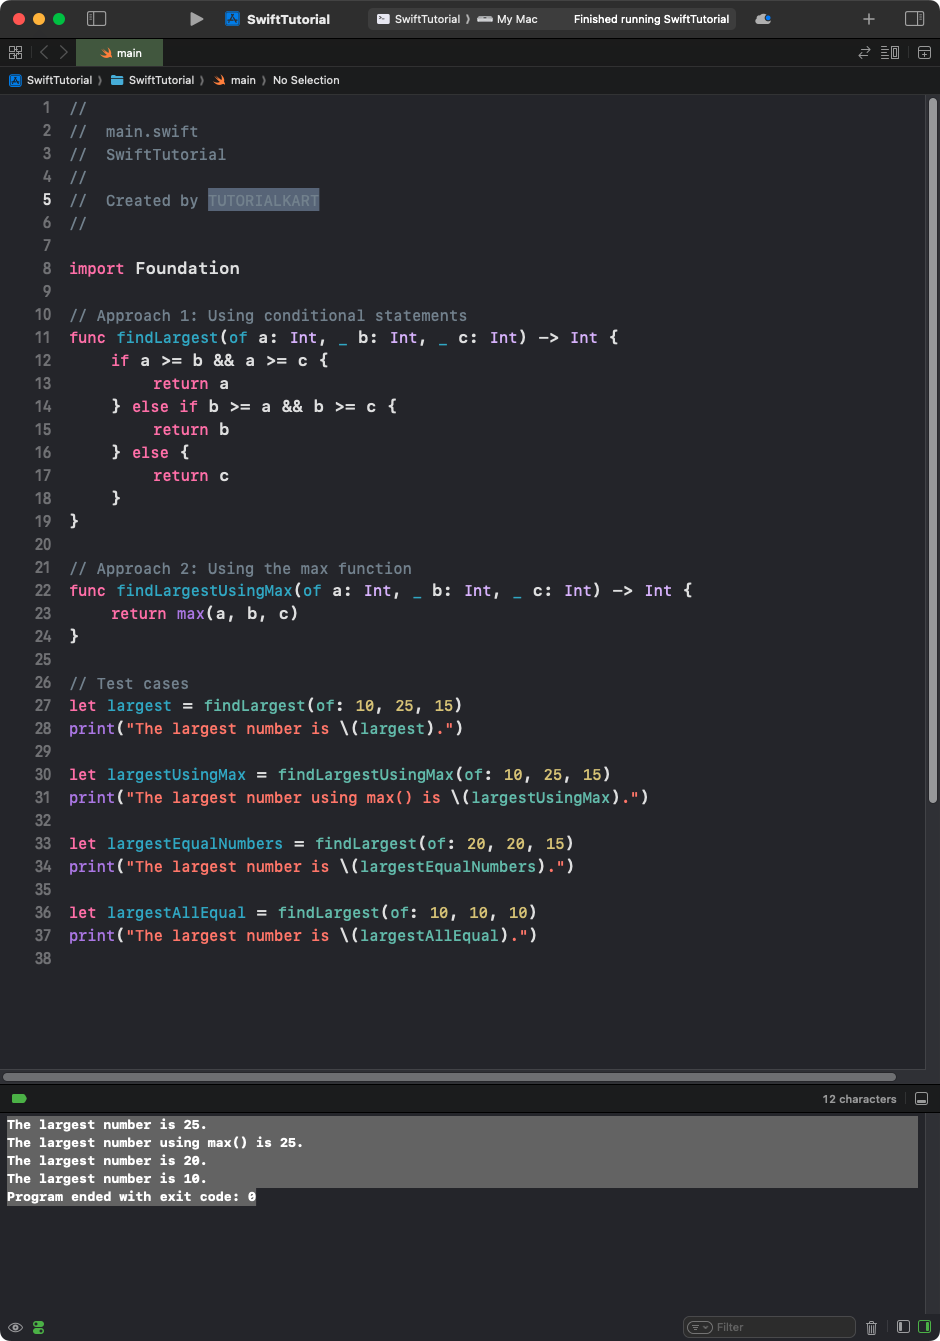Open the editor tab overview grid
This screenshot has height=1341, width=940.
tap(16, 52)
